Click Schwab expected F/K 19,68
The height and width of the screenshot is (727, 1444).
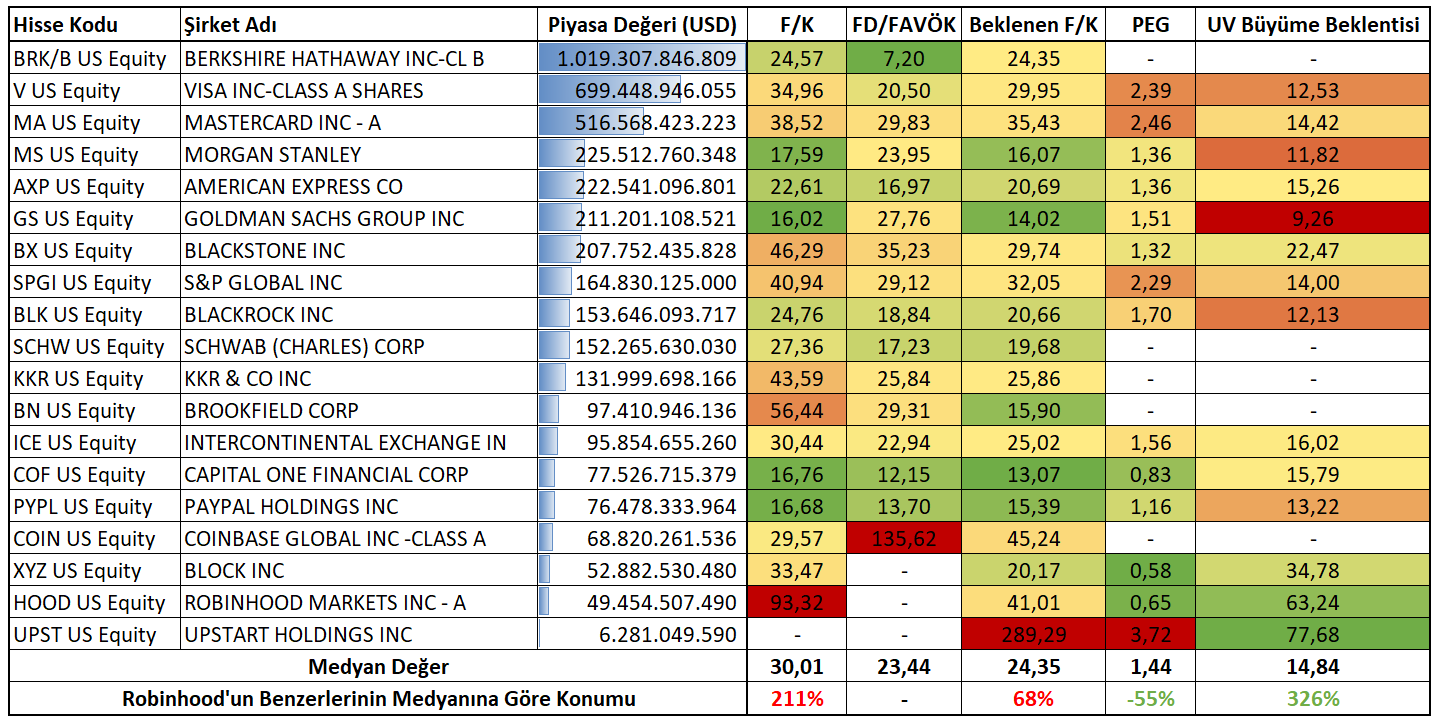(x=1033, y=346)
